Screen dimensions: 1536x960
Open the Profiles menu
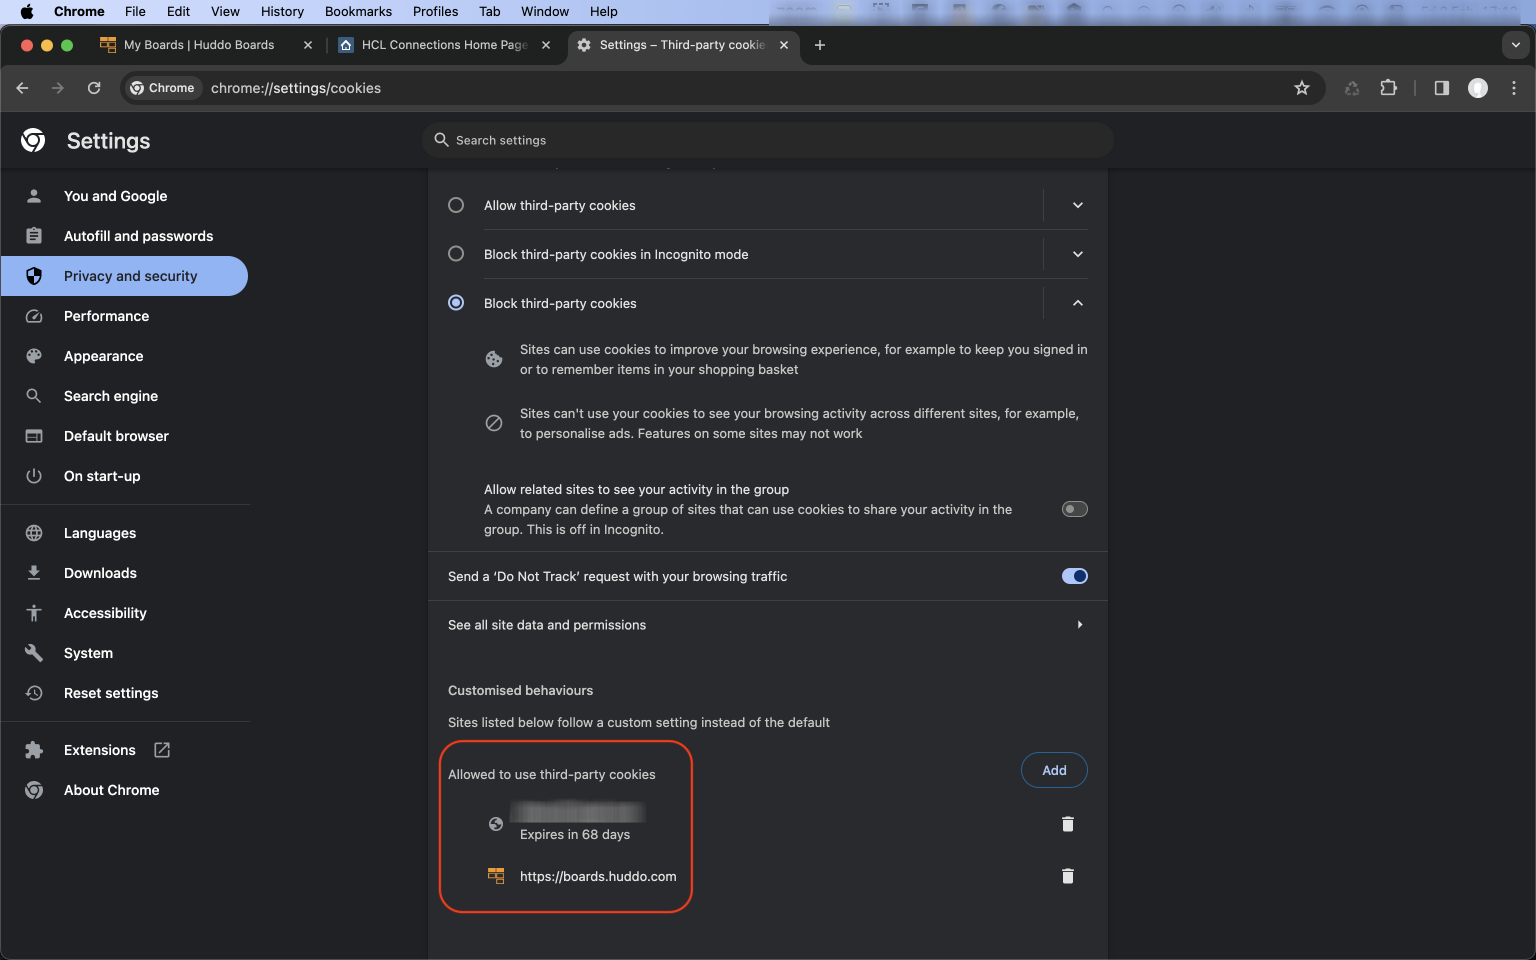pos(435,11)
